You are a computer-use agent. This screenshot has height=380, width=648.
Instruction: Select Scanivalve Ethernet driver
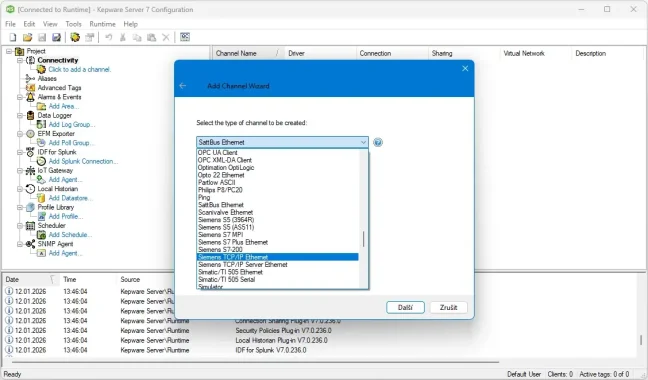point(277,212)
